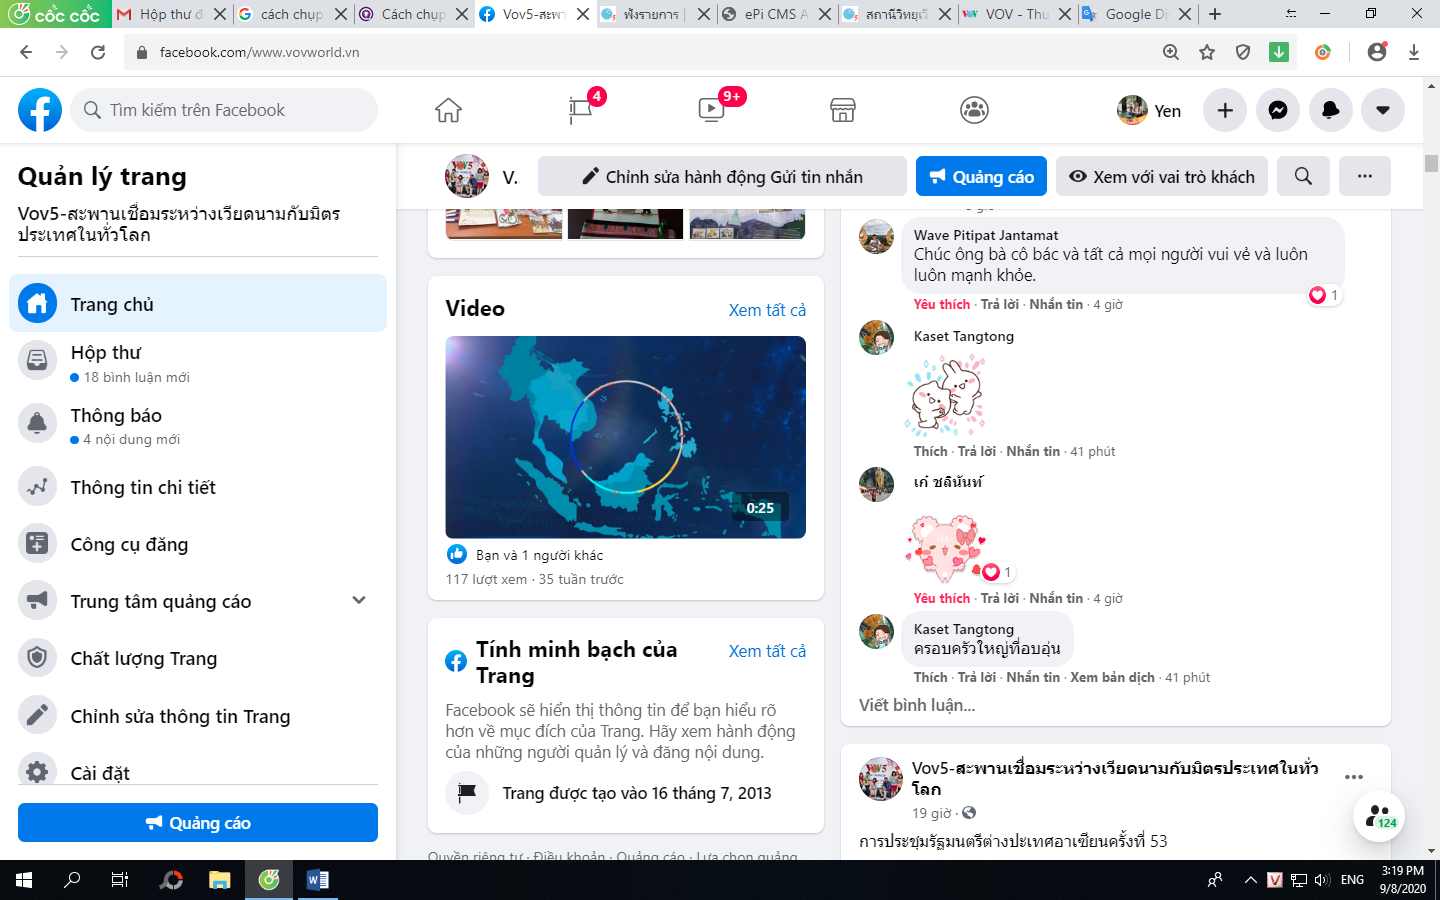Screen dimensions: 1440x900
Task: Click the Facebook search field
Action: pyautogui.click(x=225, y=110)
